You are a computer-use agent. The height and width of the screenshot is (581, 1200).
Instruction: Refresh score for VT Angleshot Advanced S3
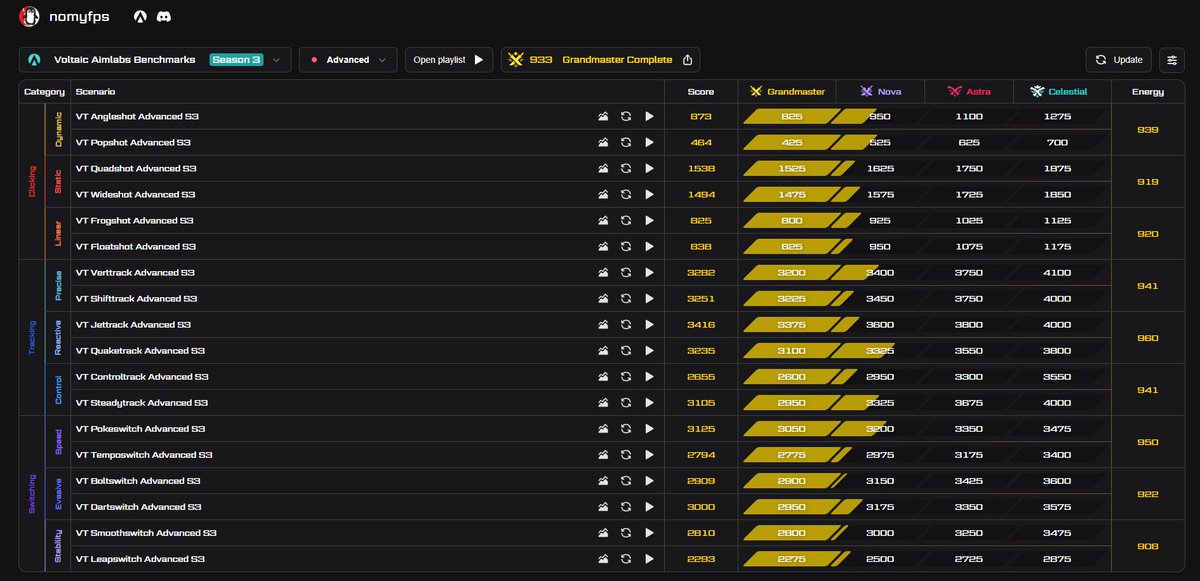(626, 116)
